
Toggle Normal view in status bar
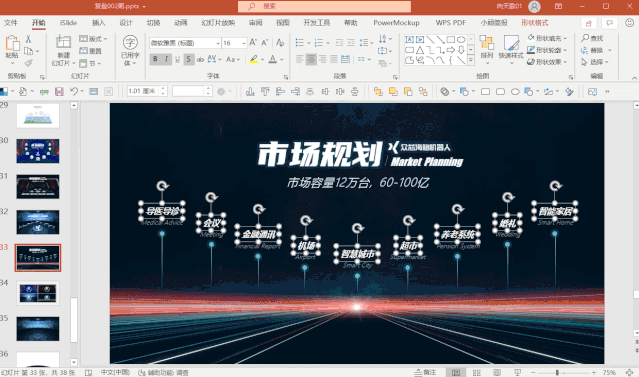pos(456,373)
